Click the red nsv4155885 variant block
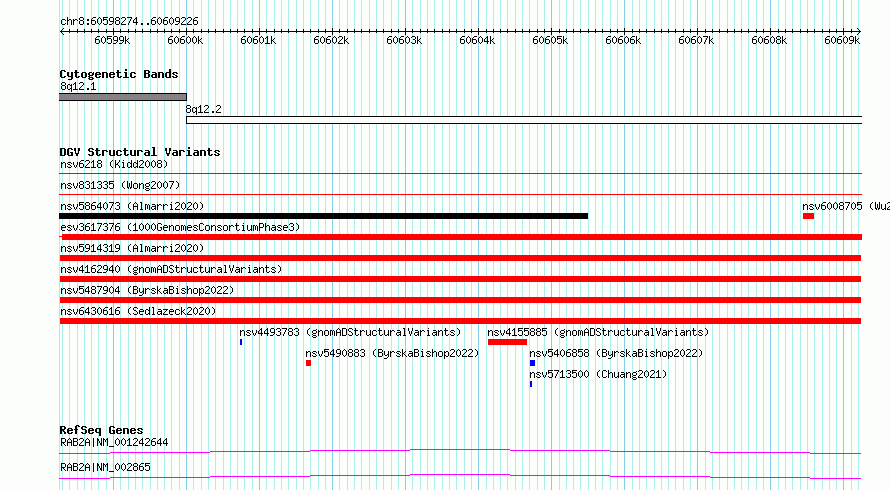Viewport: 890px width, 490px height. 507,342
